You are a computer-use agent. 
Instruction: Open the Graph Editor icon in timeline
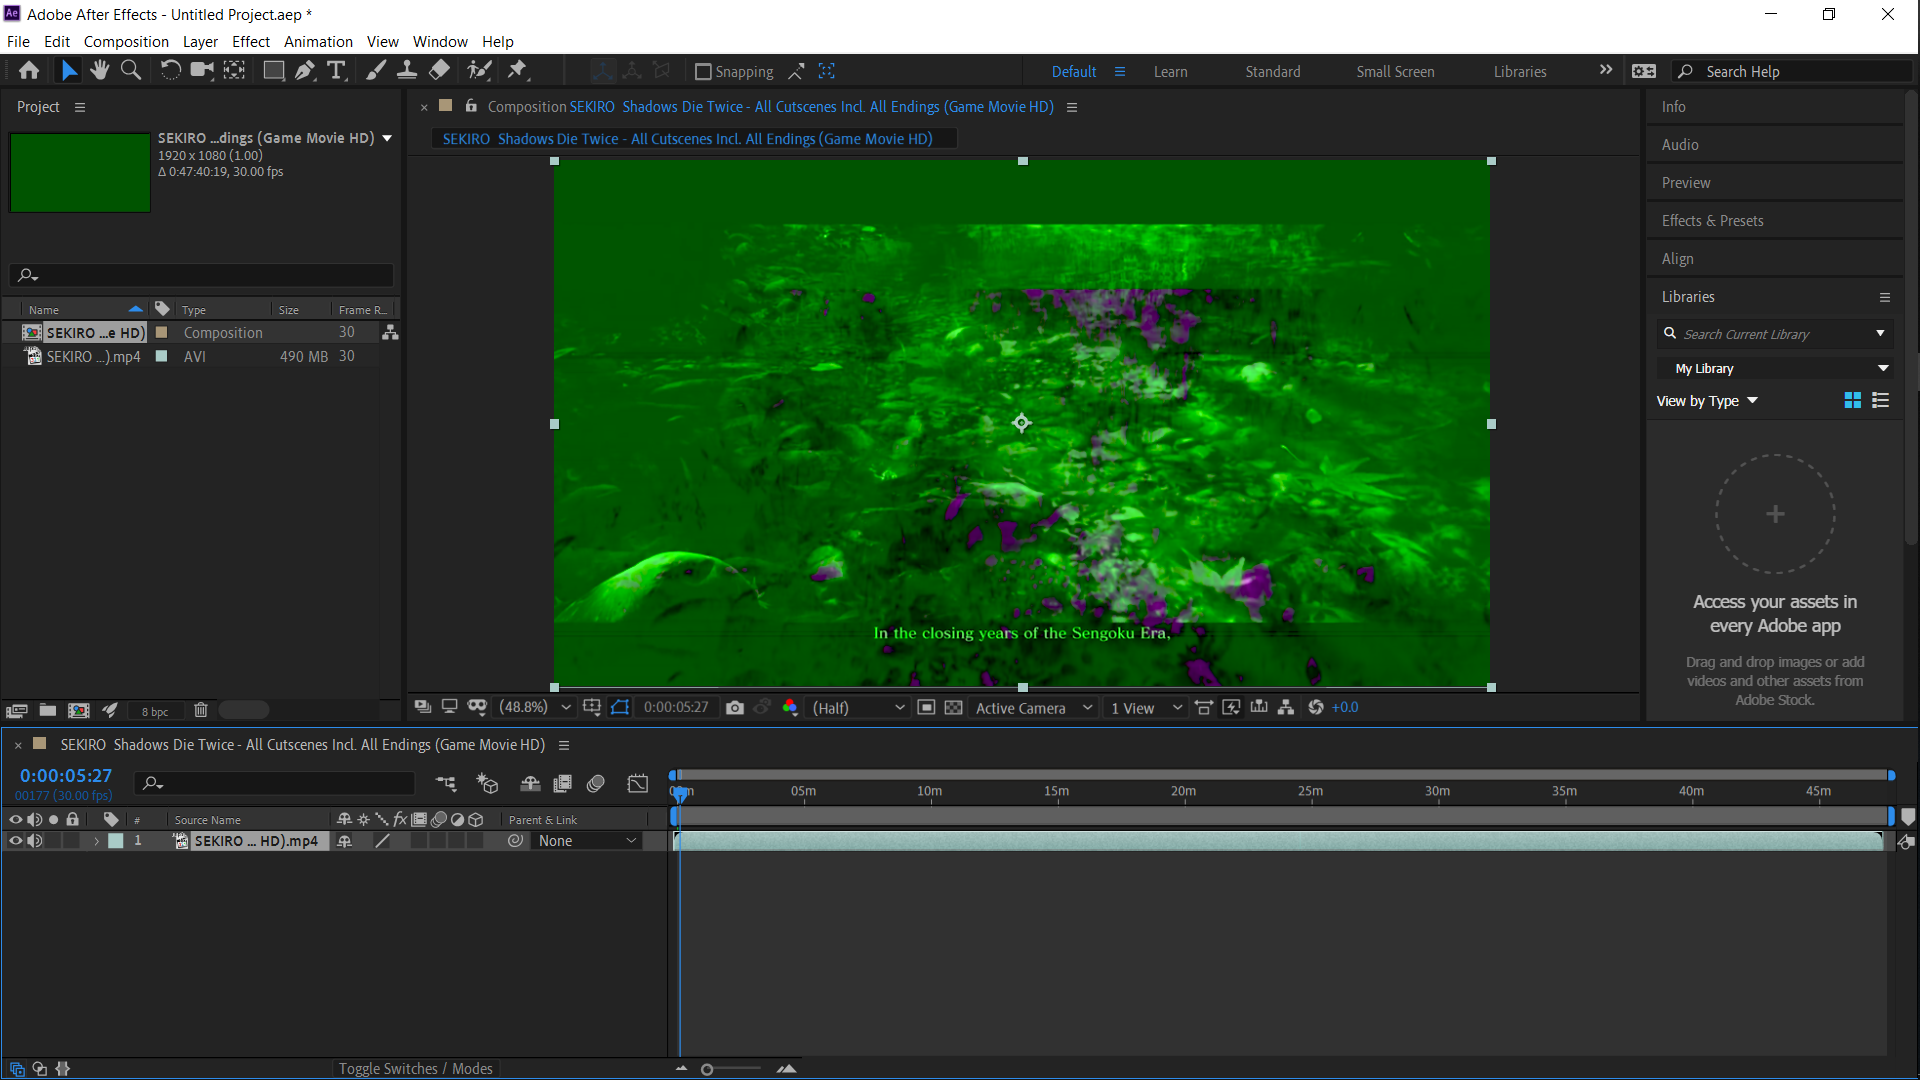coord(638,784)
